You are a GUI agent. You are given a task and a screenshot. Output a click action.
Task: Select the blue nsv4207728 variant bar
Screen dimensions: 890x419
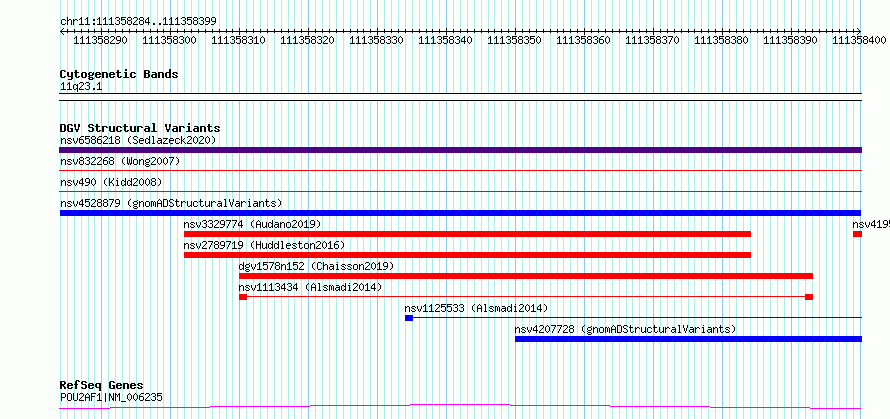688,339
